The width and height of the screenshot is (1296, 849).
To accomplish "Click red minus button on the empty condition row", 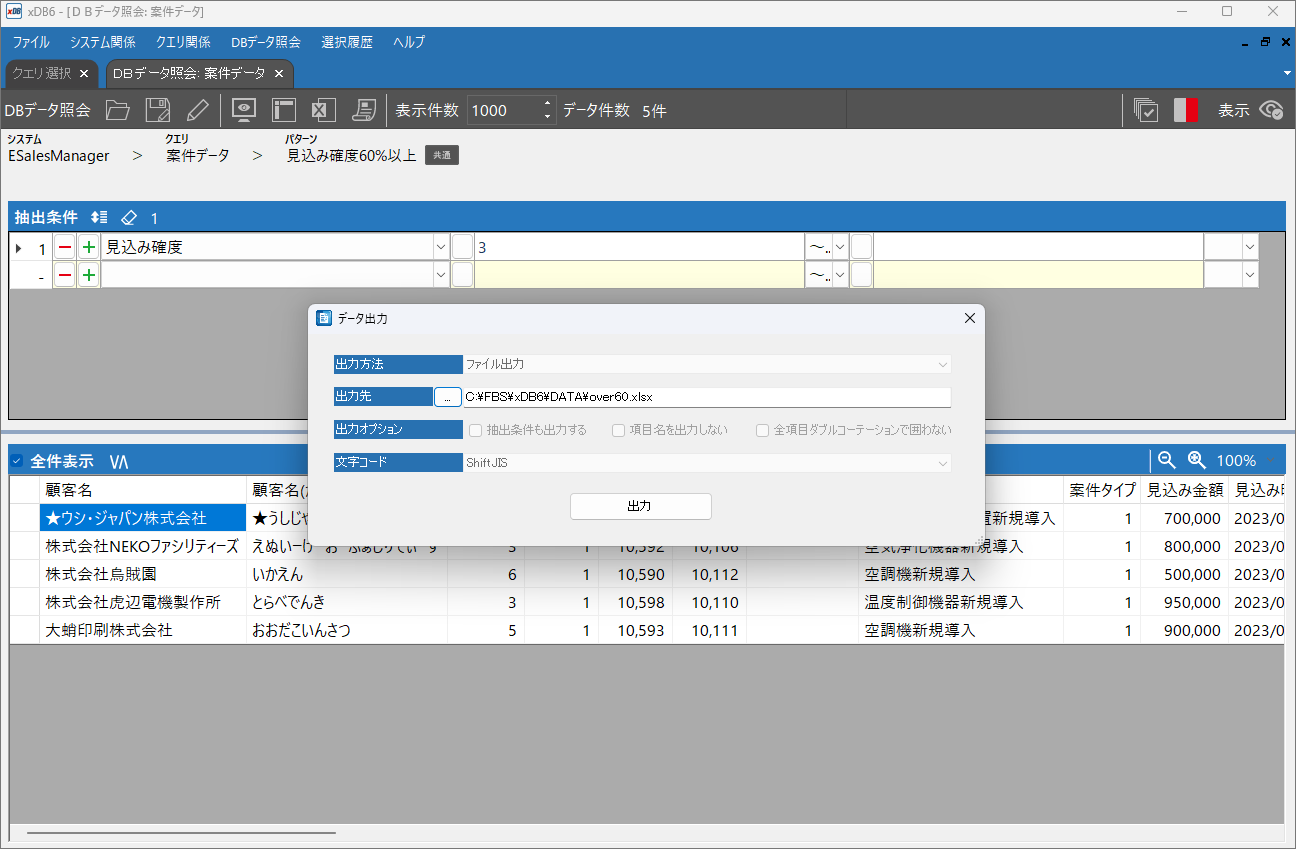I will click(64, 275).
